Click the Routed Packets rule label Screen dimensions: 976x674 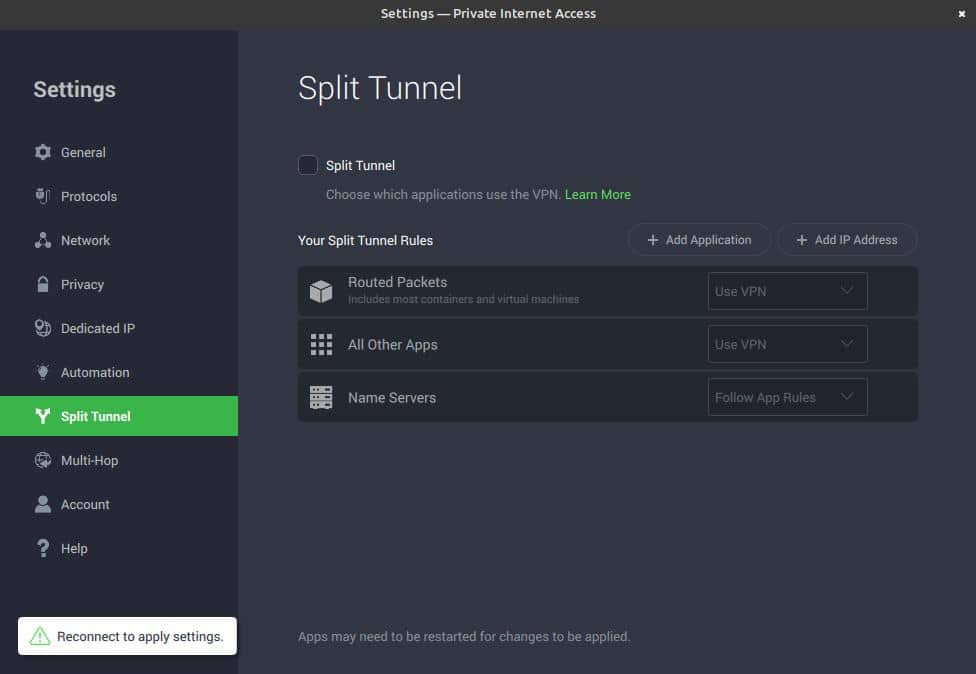click(x=397, y=282)
